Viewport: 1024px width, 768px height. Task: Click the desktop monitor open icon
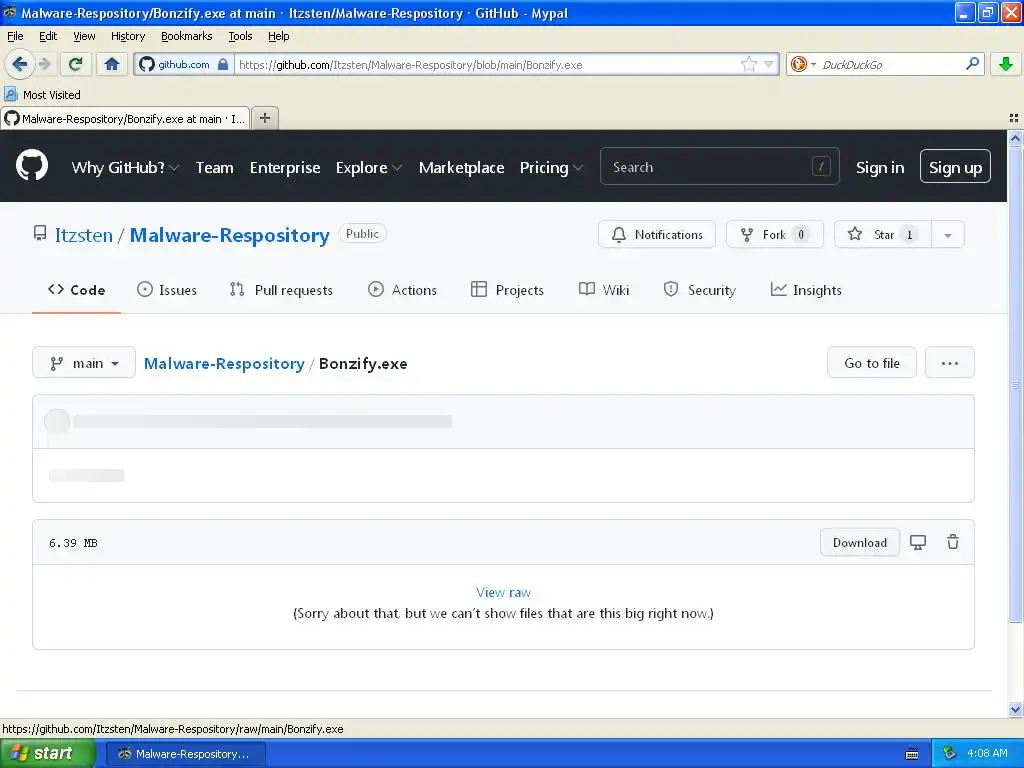918,543
